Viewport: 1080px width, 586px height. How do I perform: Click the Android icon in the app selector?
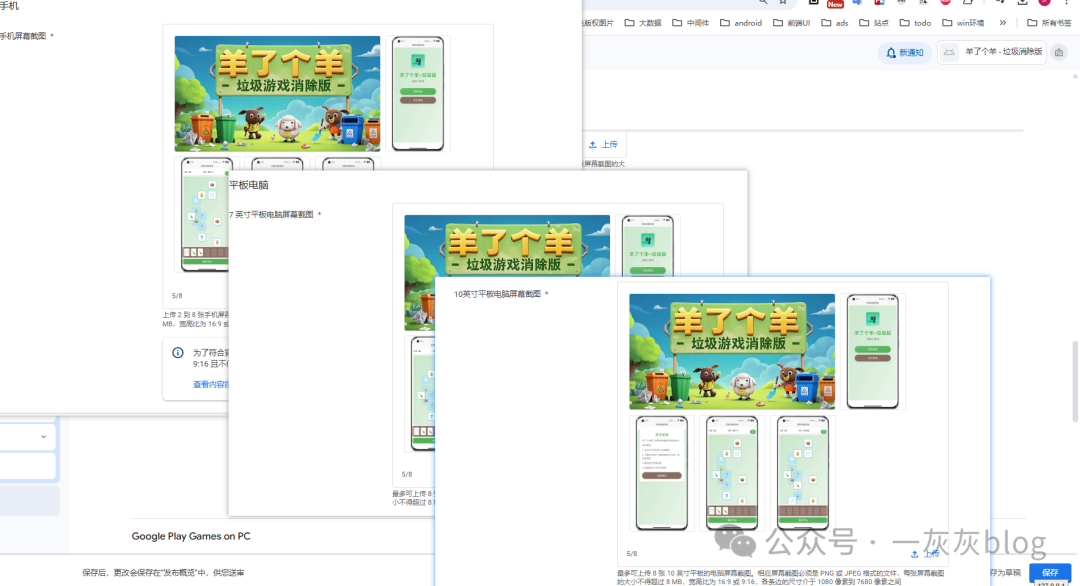[x=949, y=52]
